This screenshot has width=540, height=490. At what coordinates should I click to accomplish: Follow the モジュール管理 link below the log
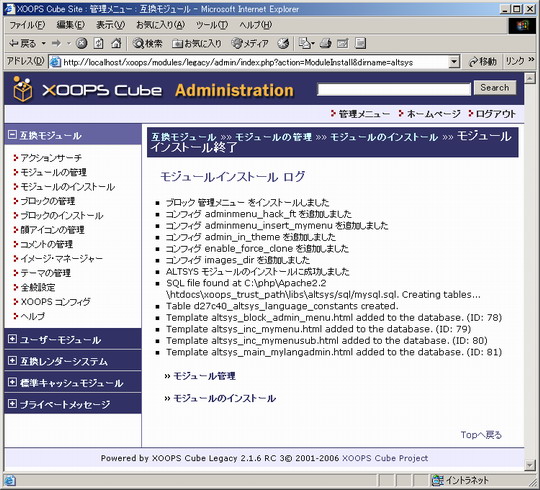coord(204,376)
